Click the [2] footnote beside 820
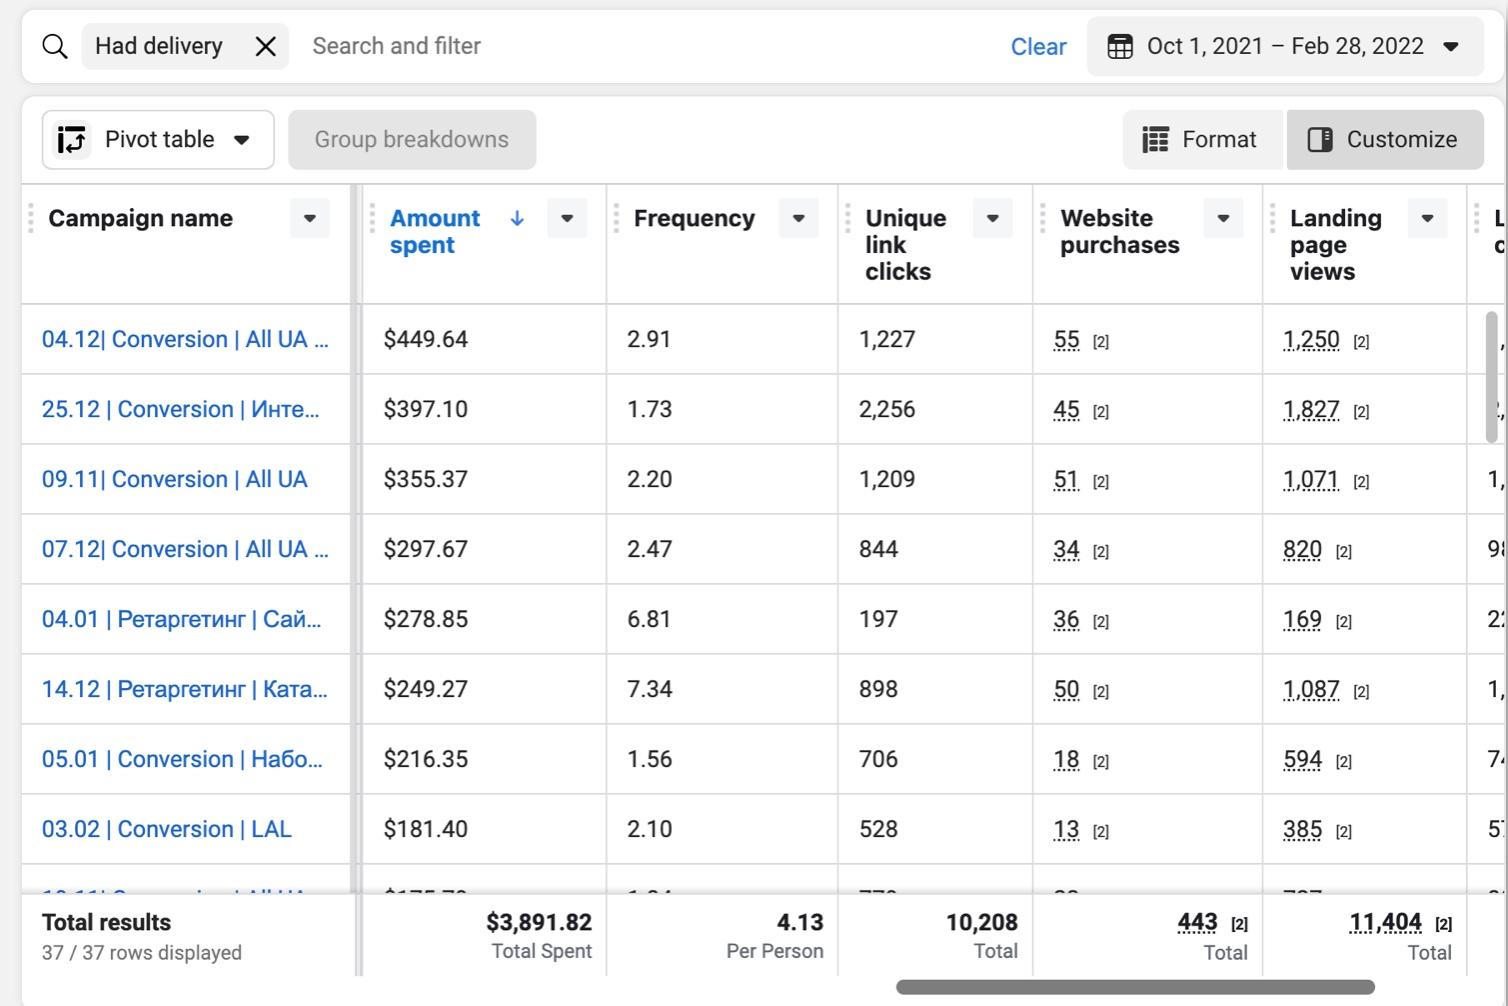This screenshot has height=1006, width=1508. pos(1344,552)
